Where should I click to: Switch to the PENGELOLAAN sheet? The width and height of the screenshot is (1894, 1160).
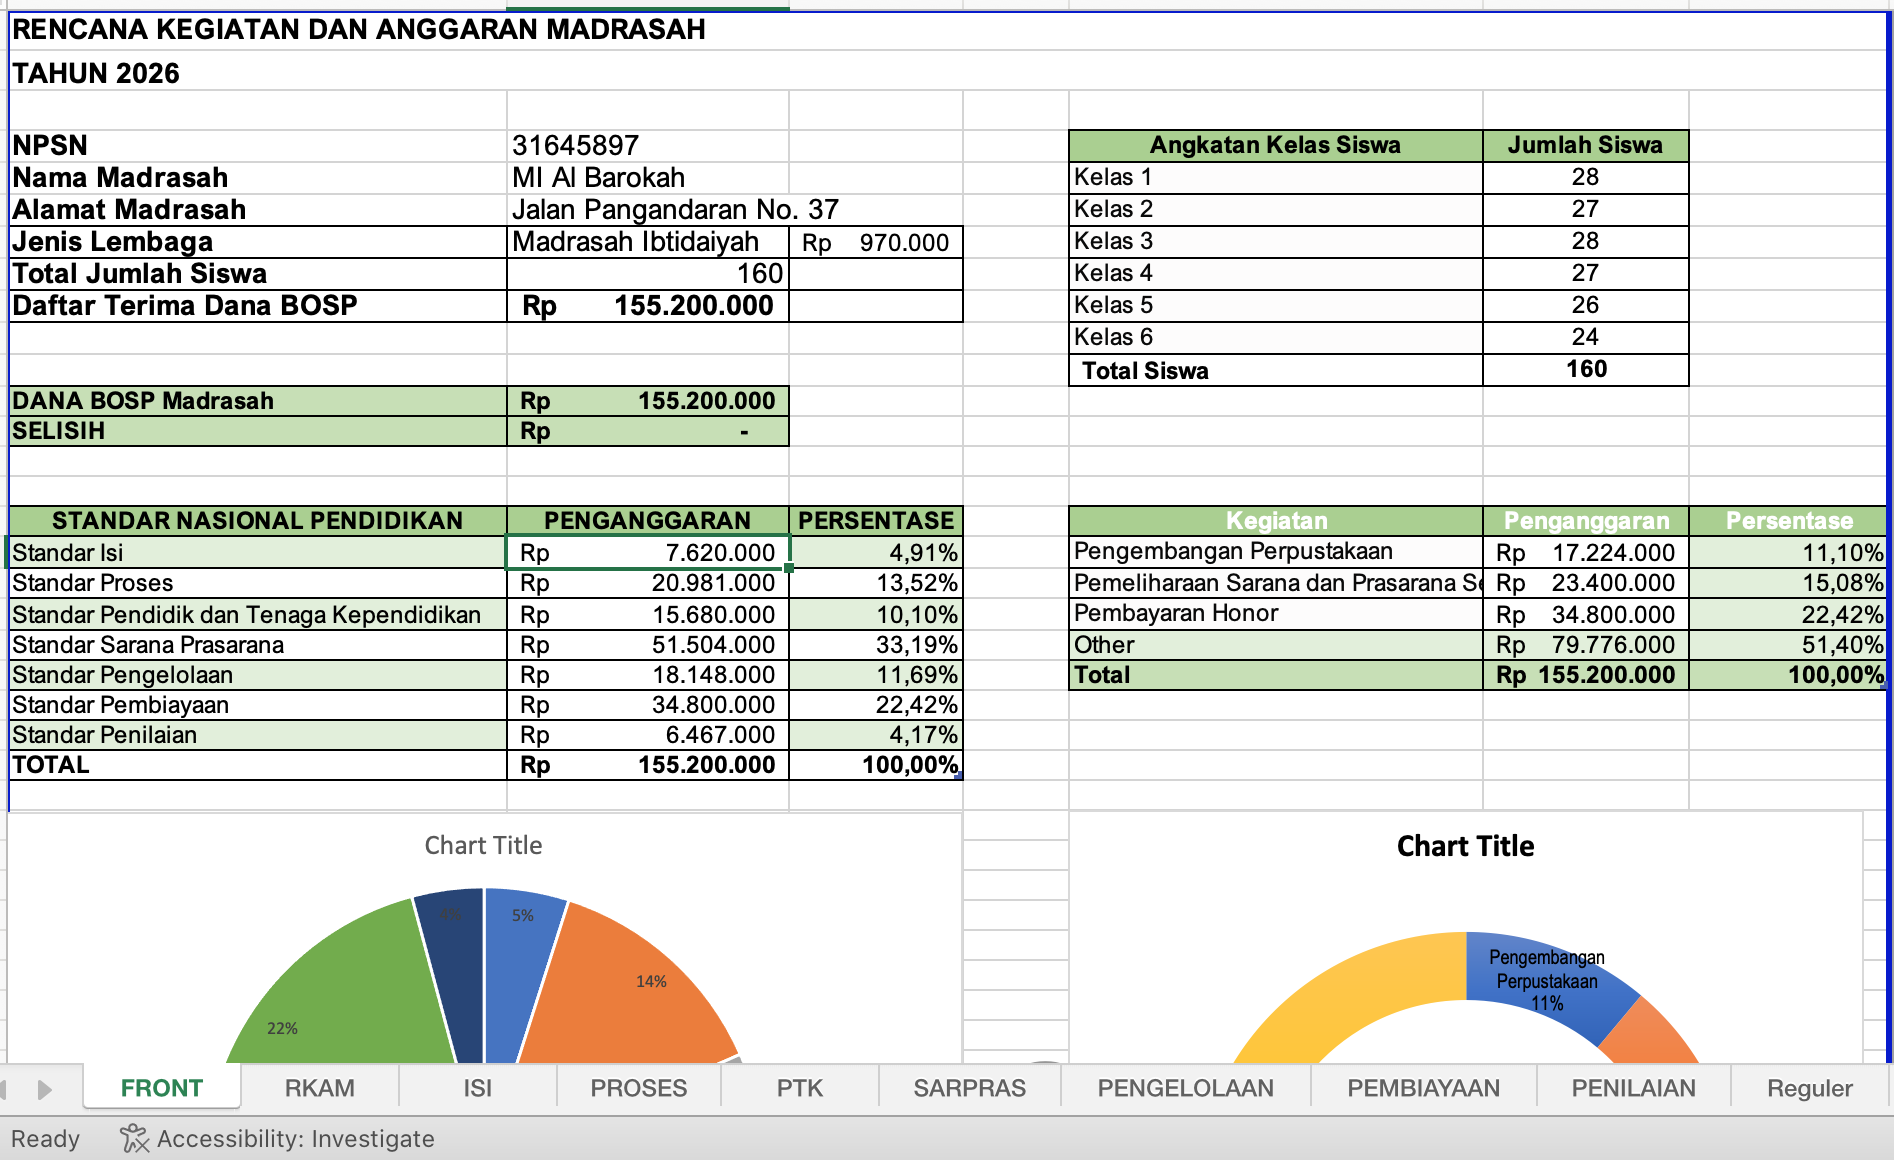coord(1185,1088)
